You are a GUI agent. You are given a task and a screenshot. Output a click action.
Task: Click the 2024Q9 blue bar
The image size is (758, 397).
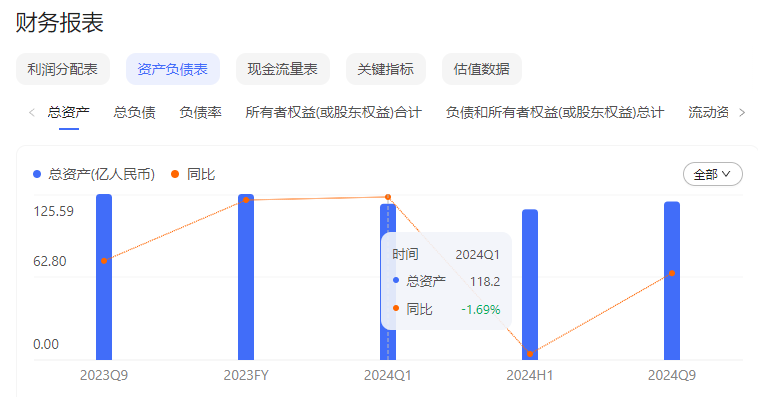pos(672,281)
